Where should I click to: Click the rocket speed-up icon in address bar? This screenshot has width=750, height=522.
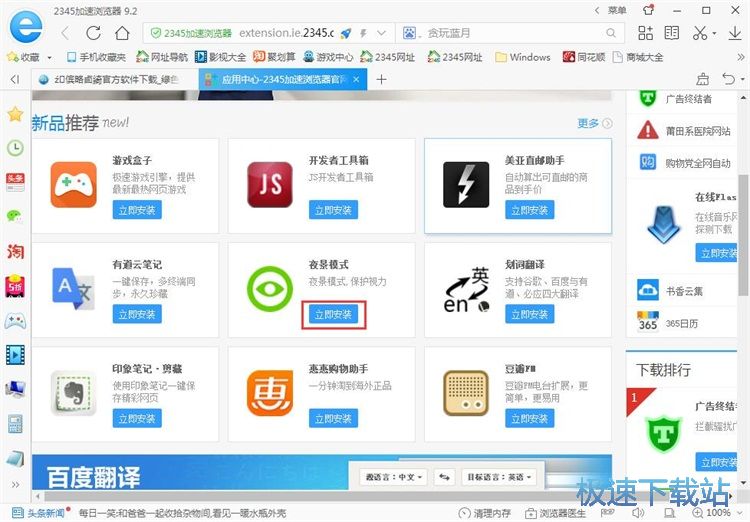click(346, 33)
